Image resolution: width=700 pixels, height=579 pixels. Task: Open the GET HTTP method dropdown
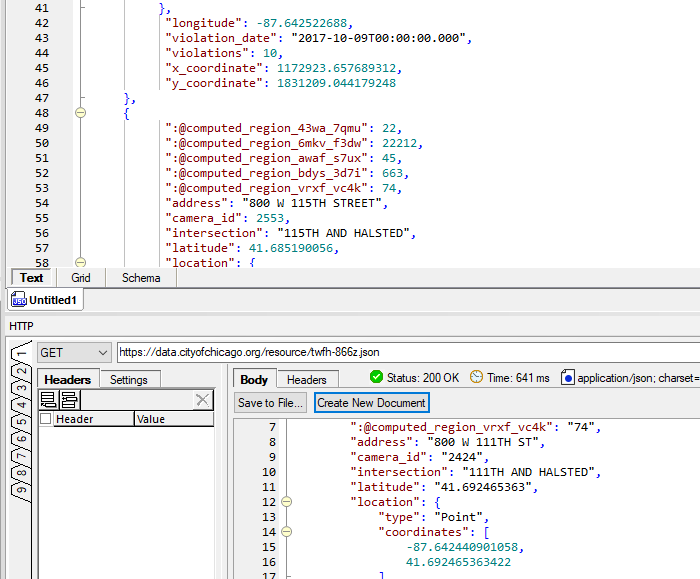coord(74,352)
